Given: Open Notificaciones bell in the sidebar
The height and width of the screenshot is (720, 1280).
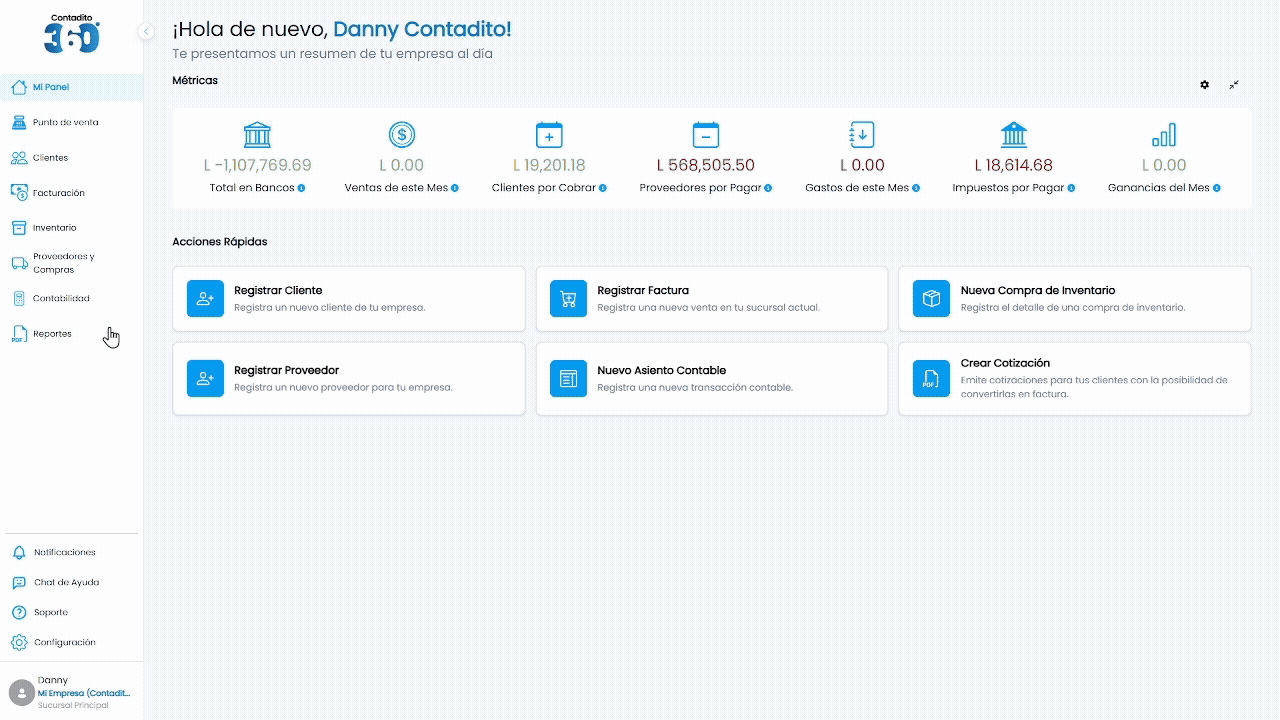Looking at the screenshot, I should (x=71, y=552).
